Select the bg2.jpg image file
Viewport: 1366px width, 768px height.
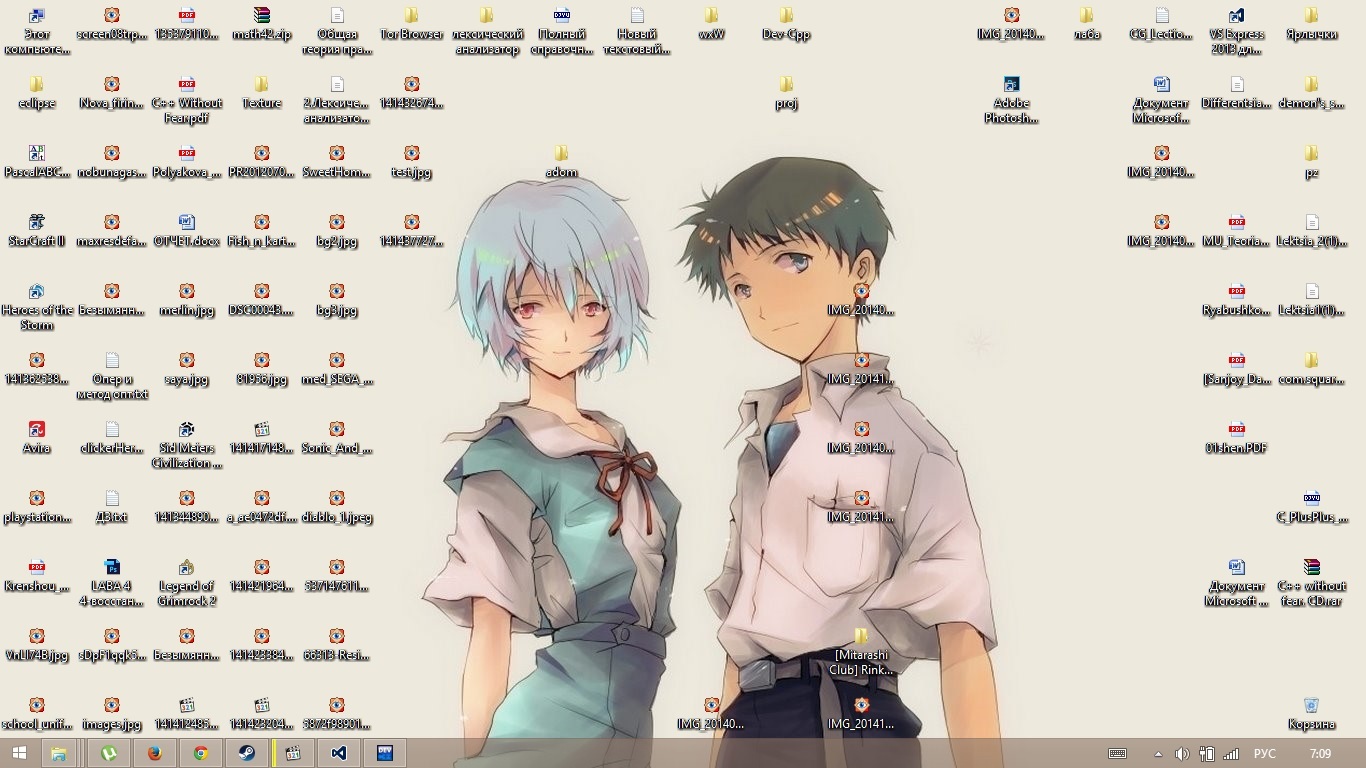337,231
